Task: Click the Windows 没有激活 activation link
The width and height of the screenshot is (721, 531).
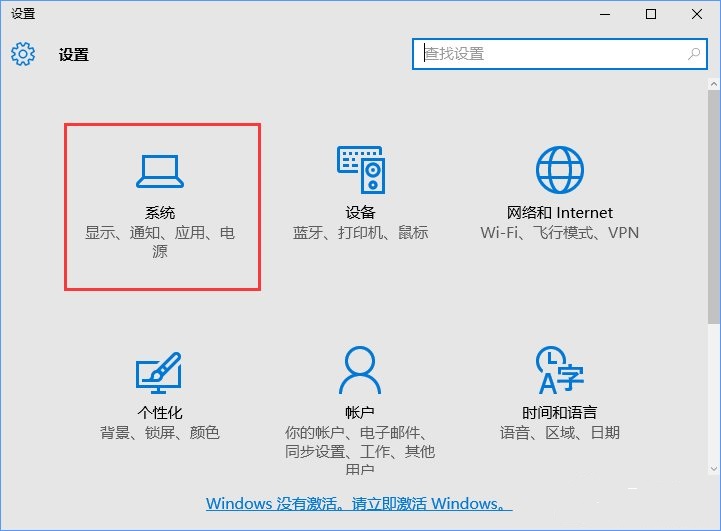Action: pos(359,503)
